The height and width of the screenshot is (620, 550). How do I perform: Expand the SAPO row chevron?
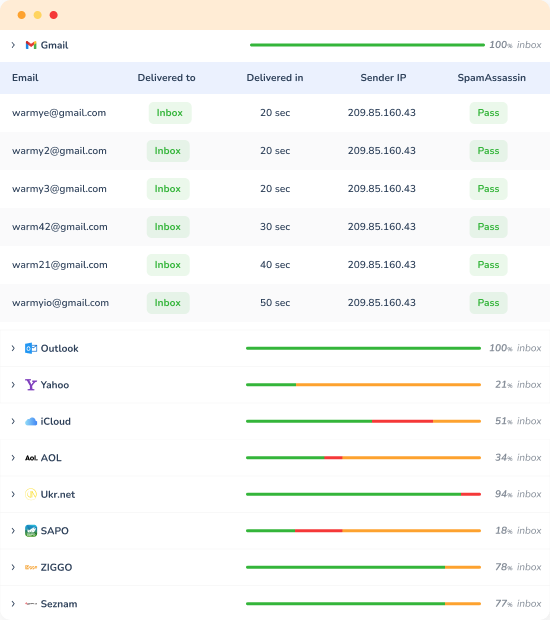click(13, 531)
